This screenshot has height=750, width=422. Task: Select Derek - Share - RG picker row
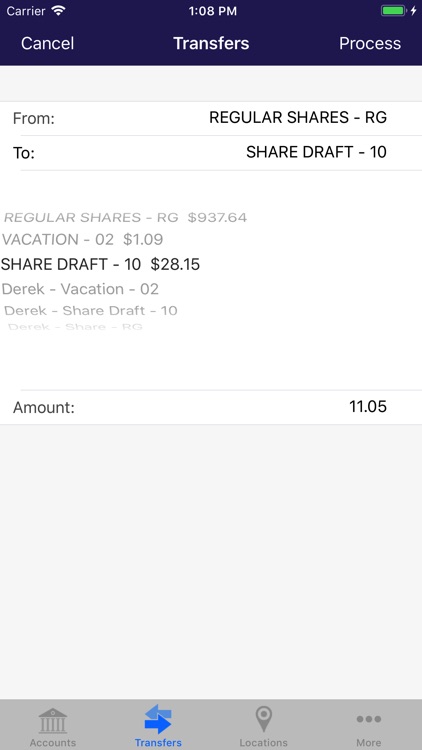75,327
